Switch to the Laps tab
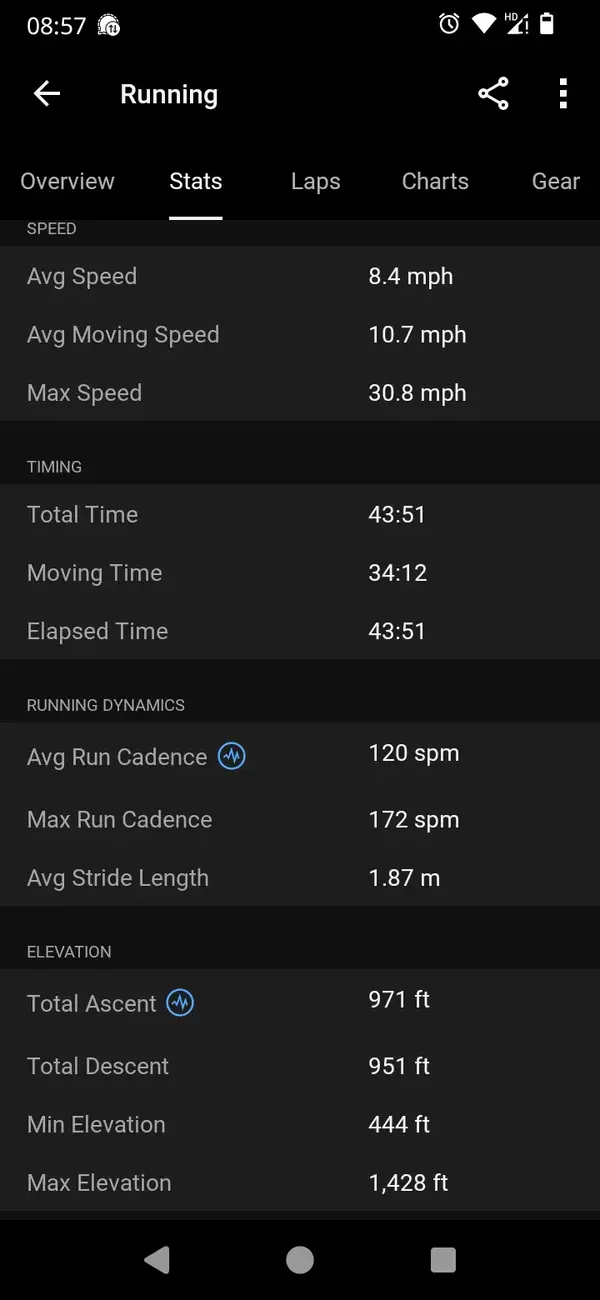This screenshot has width=600, height=1300. 316,181
